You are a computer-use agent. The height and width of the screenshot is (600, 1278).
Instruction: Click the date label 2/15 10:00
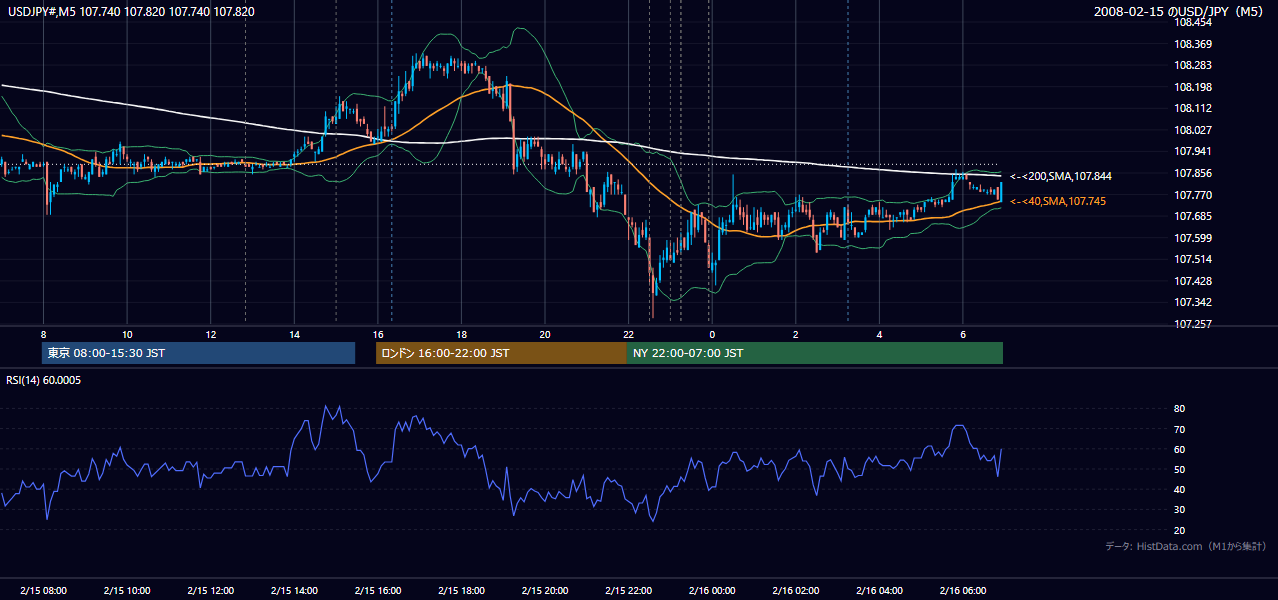point(127,591)
